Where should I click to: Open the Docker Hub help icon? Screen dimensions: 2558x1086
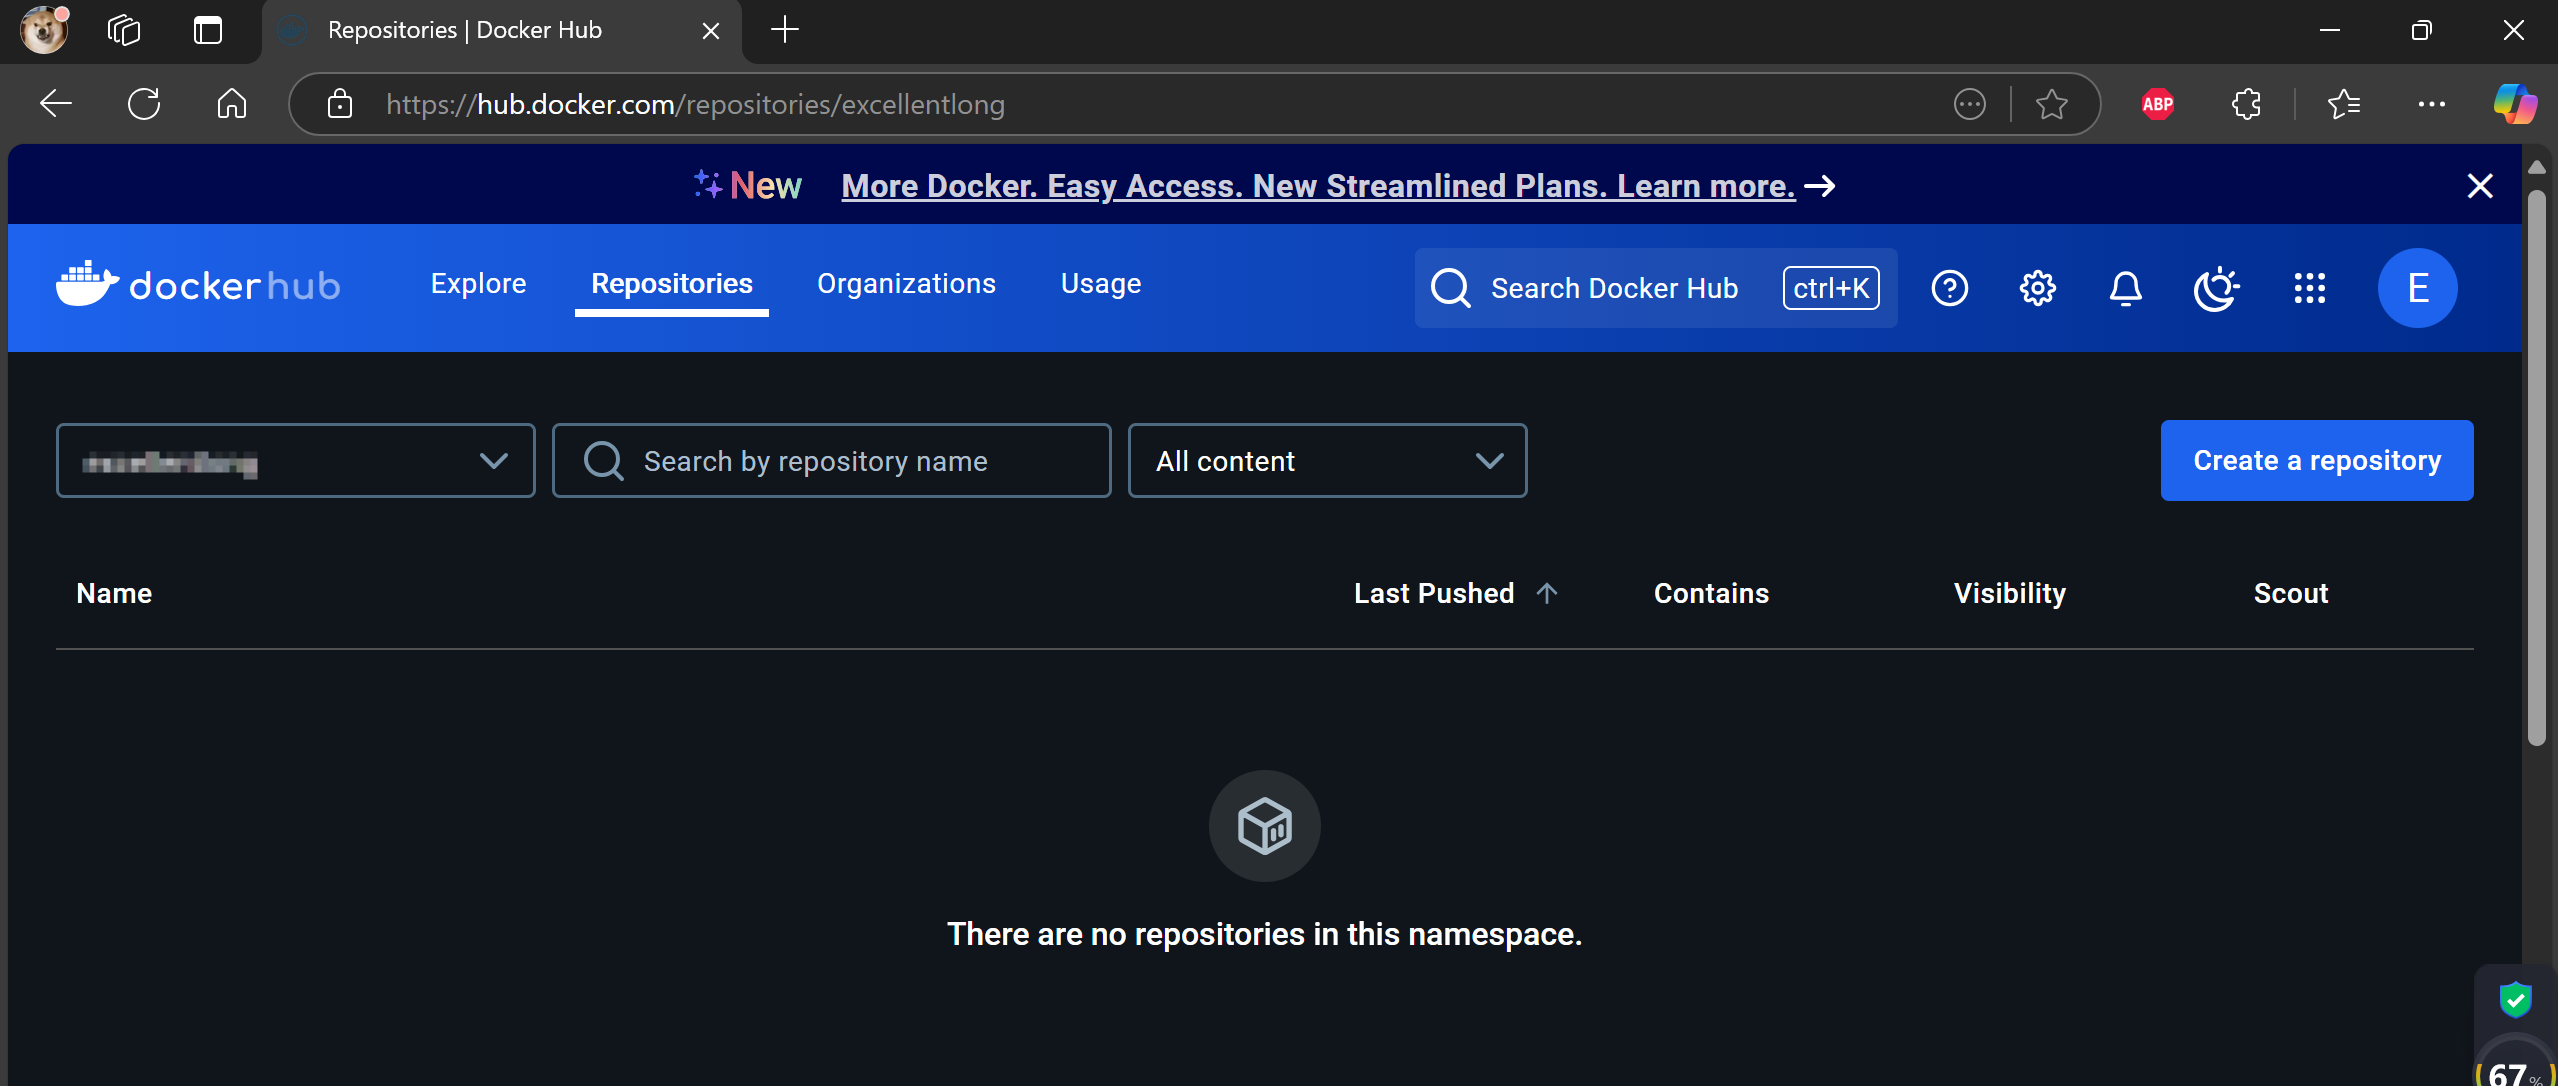point(1949,288)
